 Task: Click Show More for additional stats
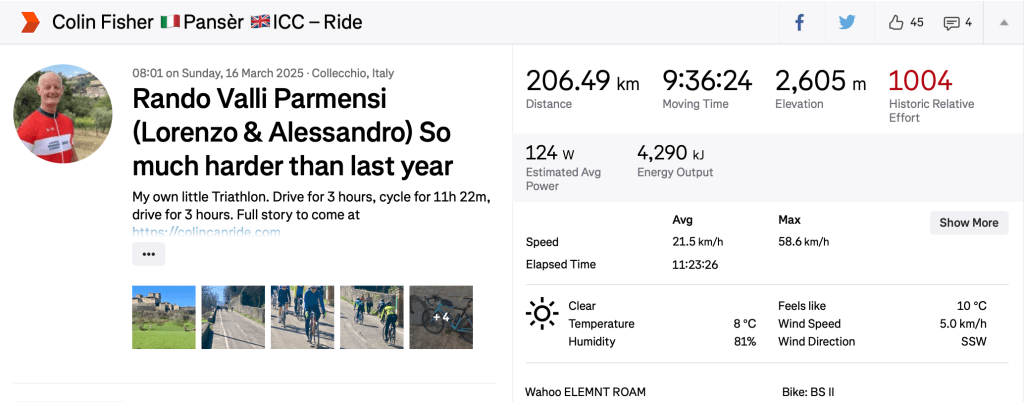coord(968,222)
